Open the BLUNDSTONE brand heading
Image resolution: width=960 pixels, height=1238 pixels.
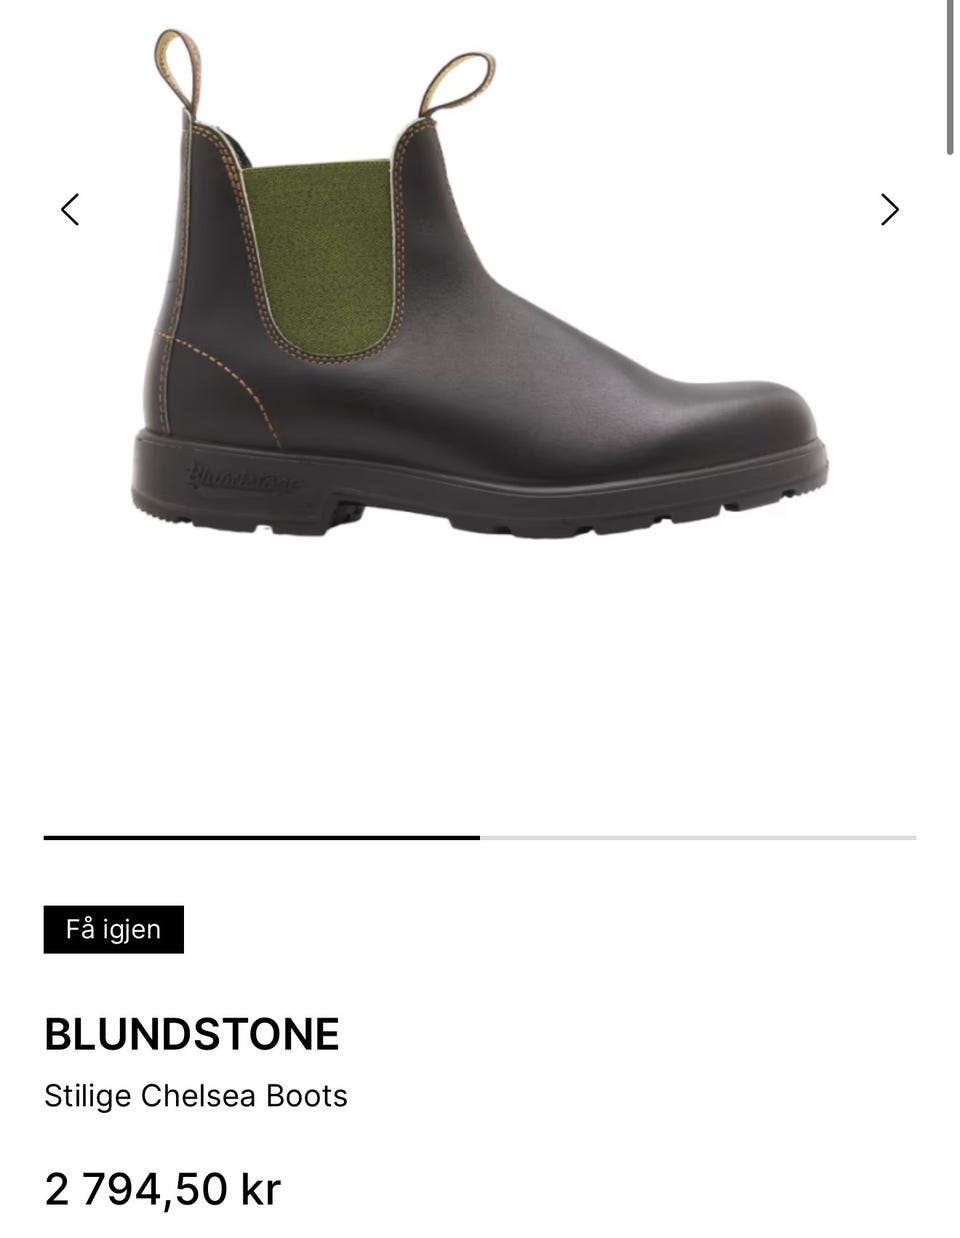click(192, 1034)
